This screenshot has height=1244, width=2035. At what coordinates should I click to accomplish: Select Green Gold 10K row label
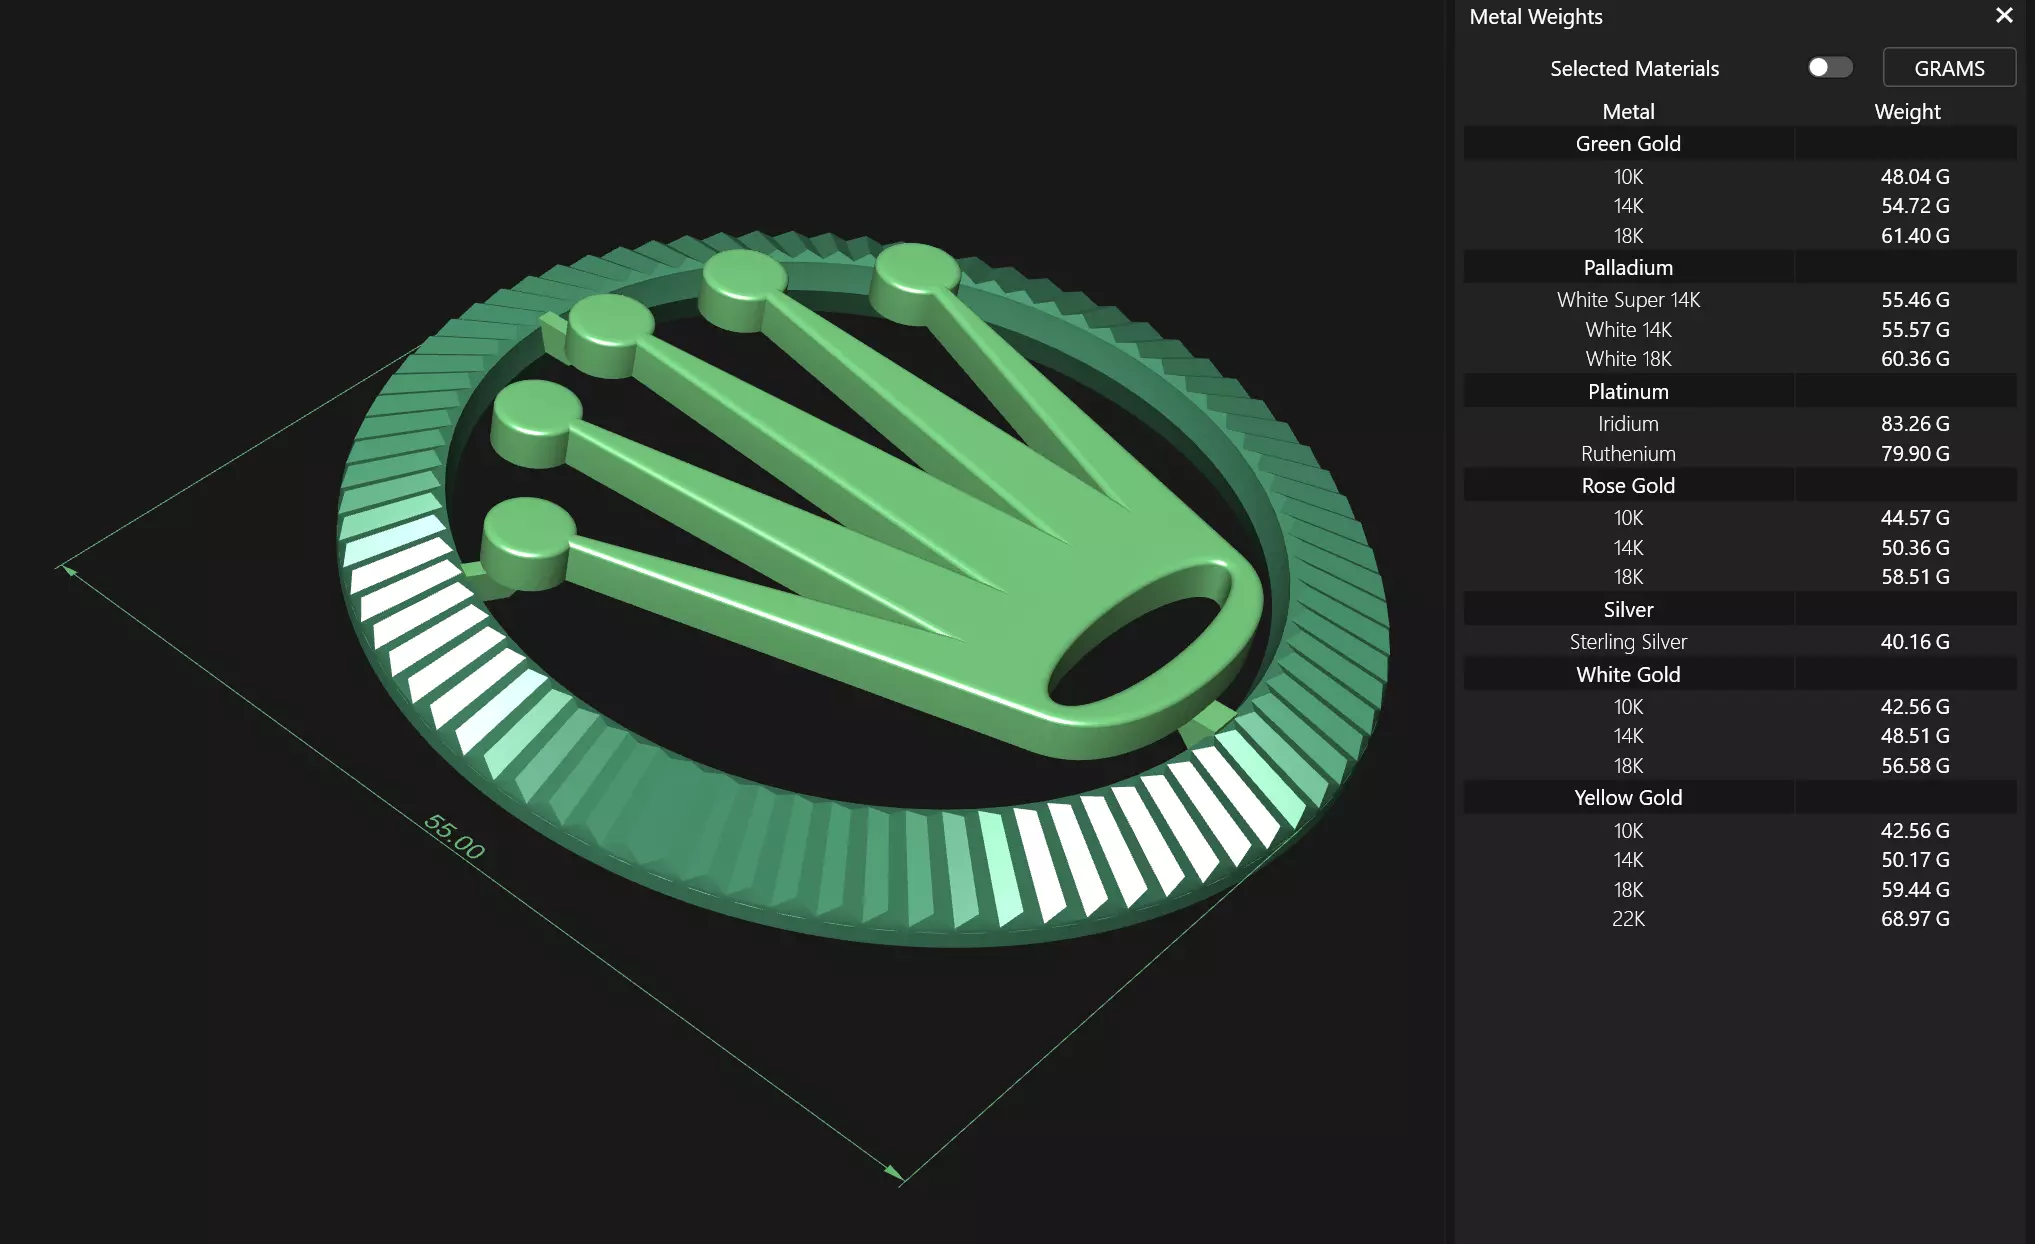[1628, 177]
